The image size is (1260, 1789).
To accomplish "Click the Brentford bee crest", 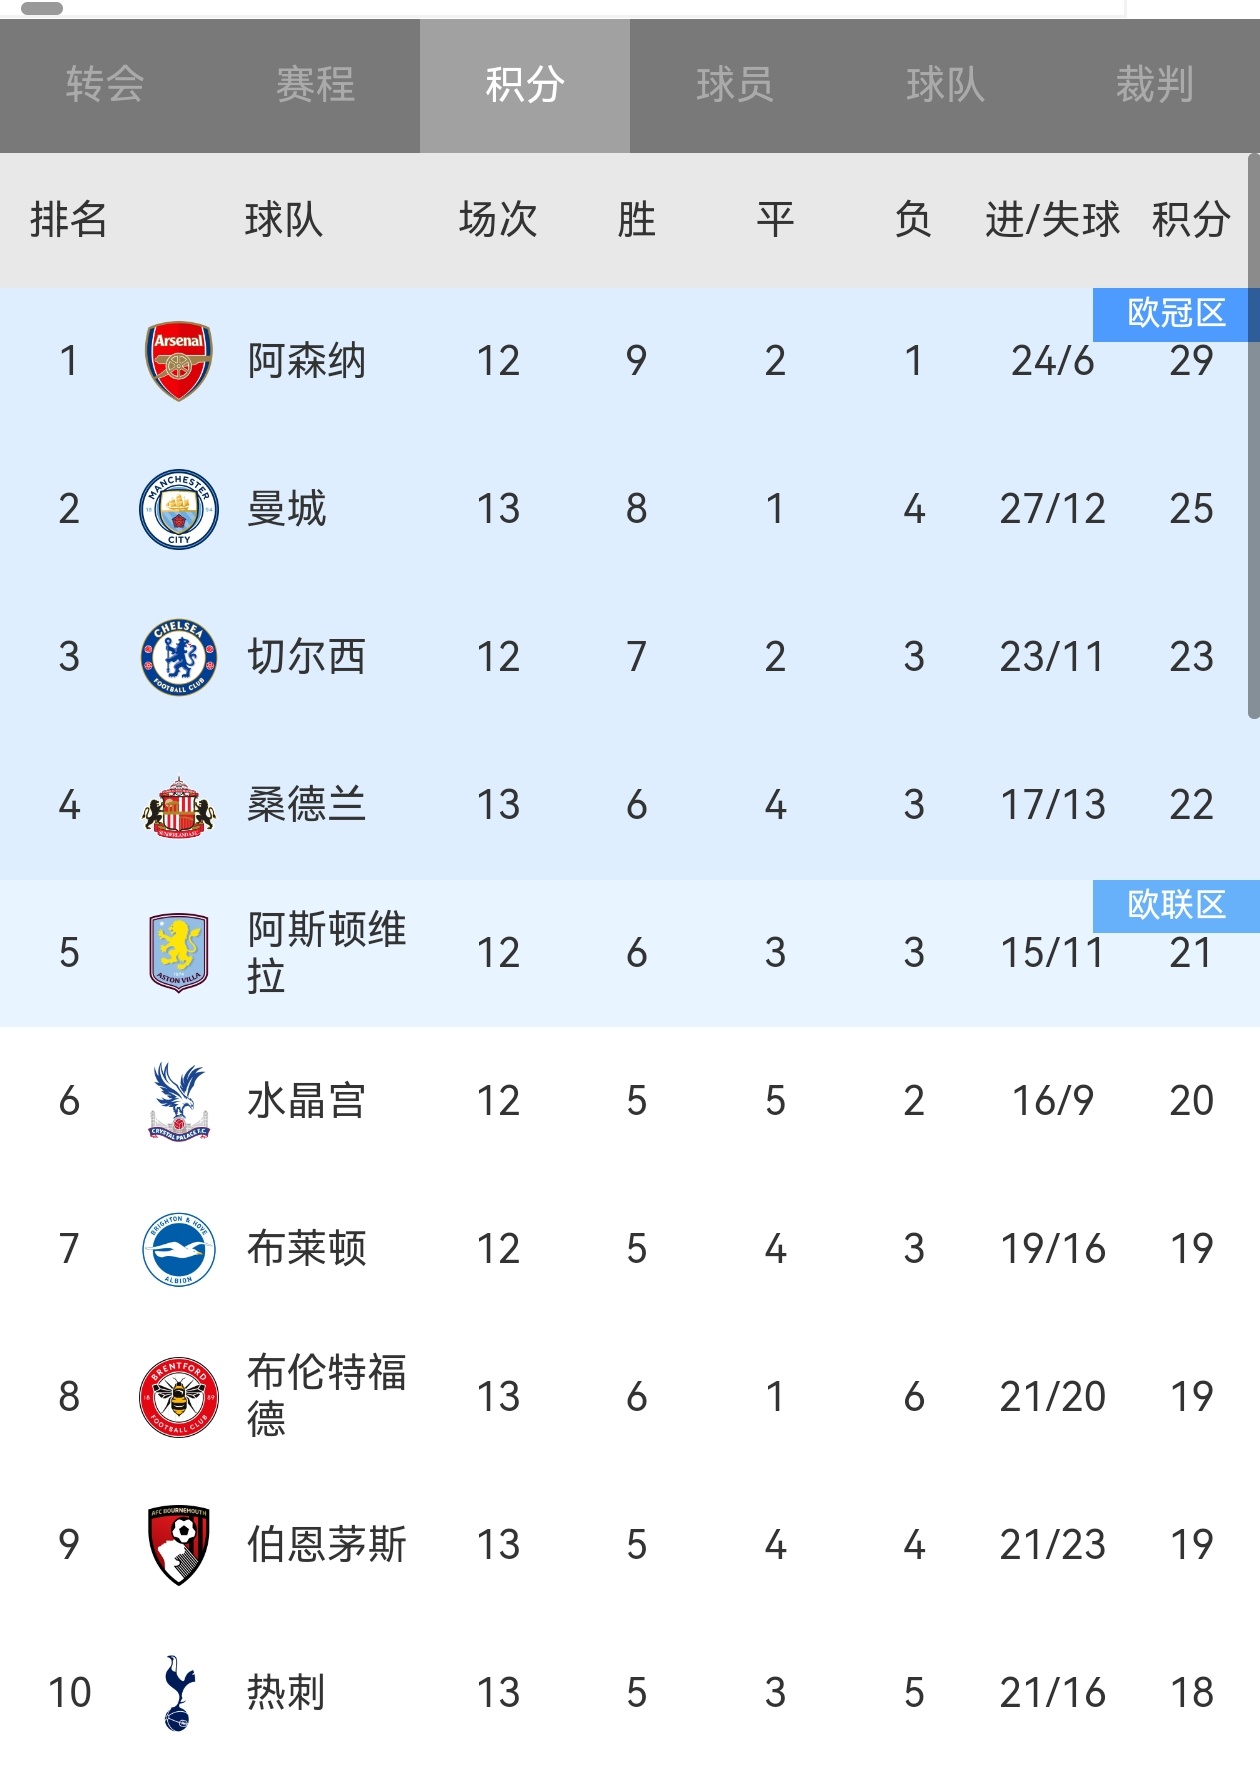I will (178, 1397).
